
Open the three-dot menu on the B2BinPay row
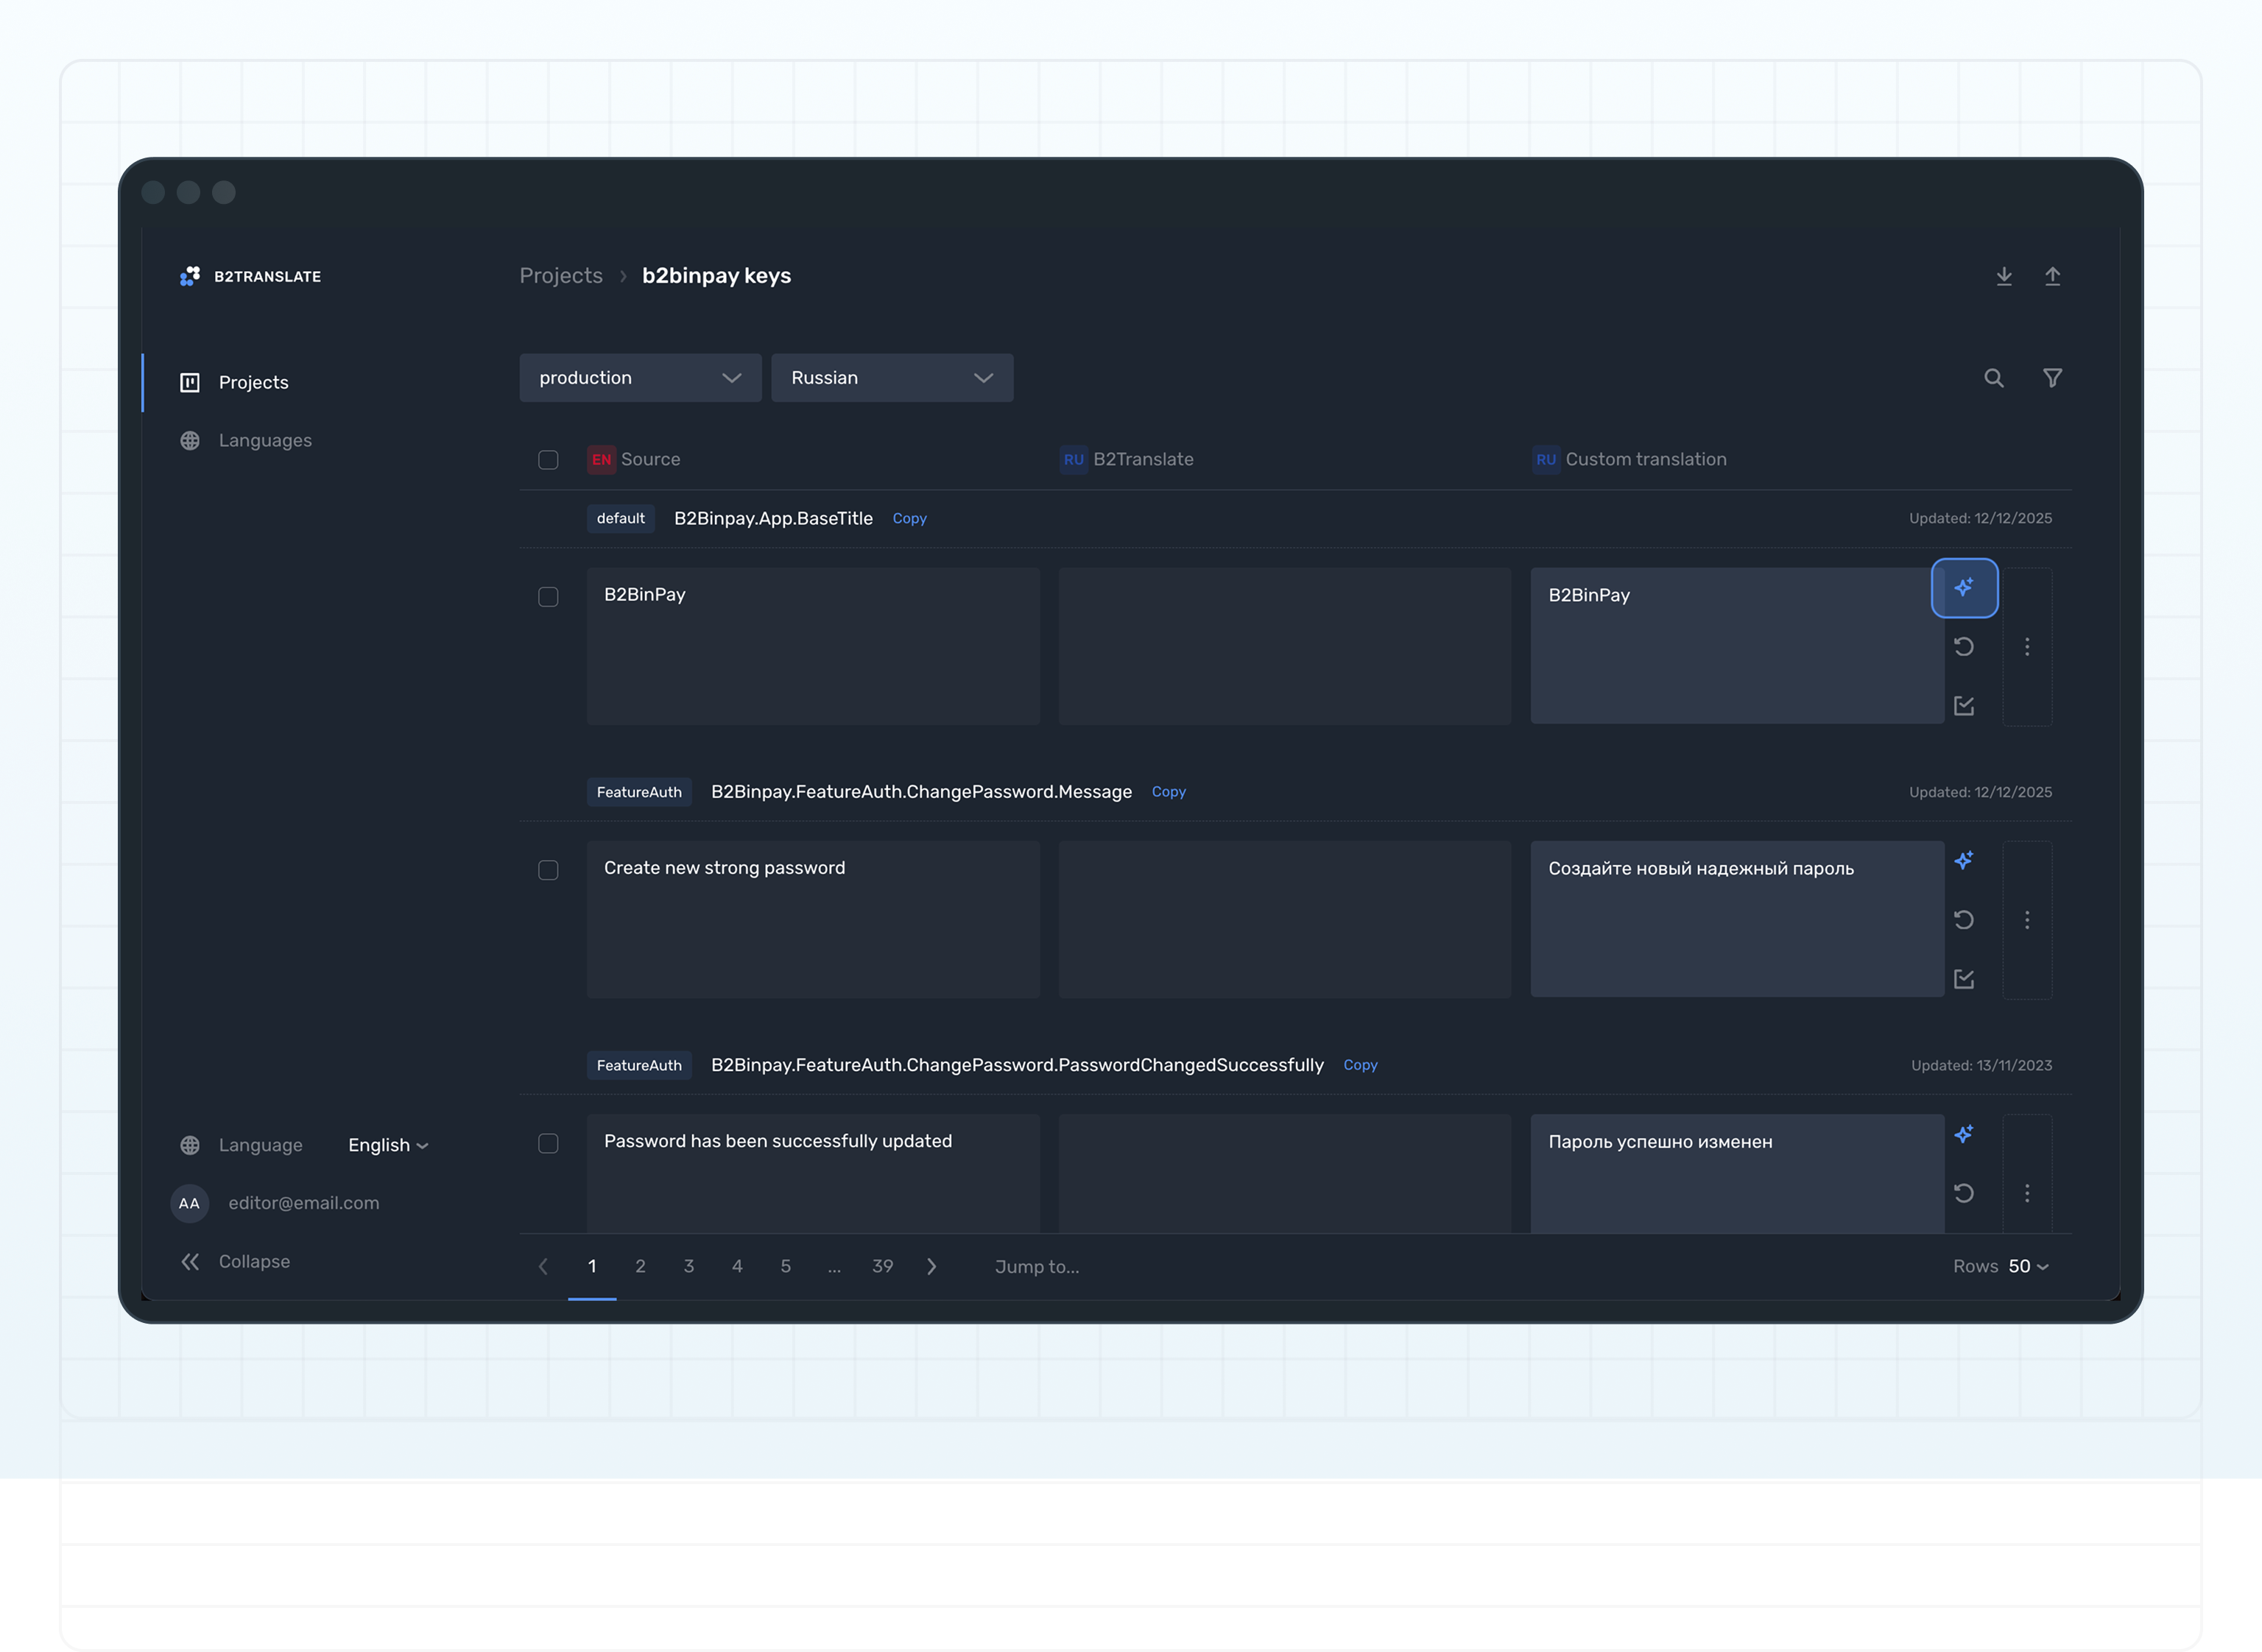(2028, 647)
